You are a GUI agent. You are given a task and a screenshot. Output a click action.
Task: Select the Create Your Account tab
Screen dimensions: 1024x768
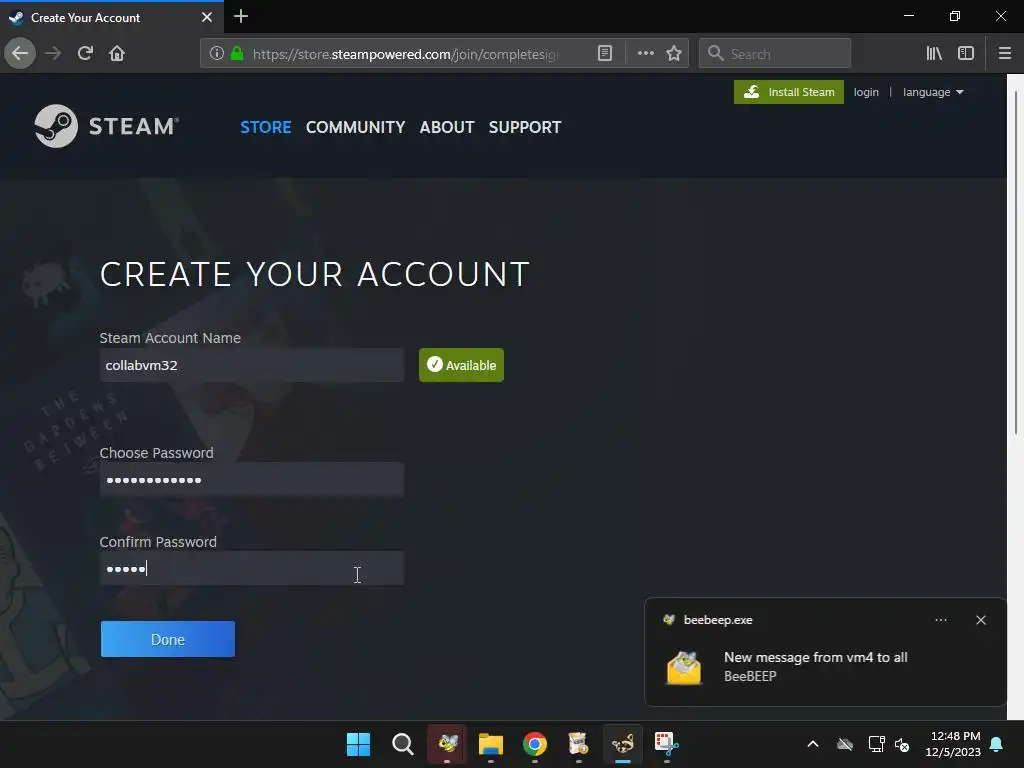(x=111, y=18)
